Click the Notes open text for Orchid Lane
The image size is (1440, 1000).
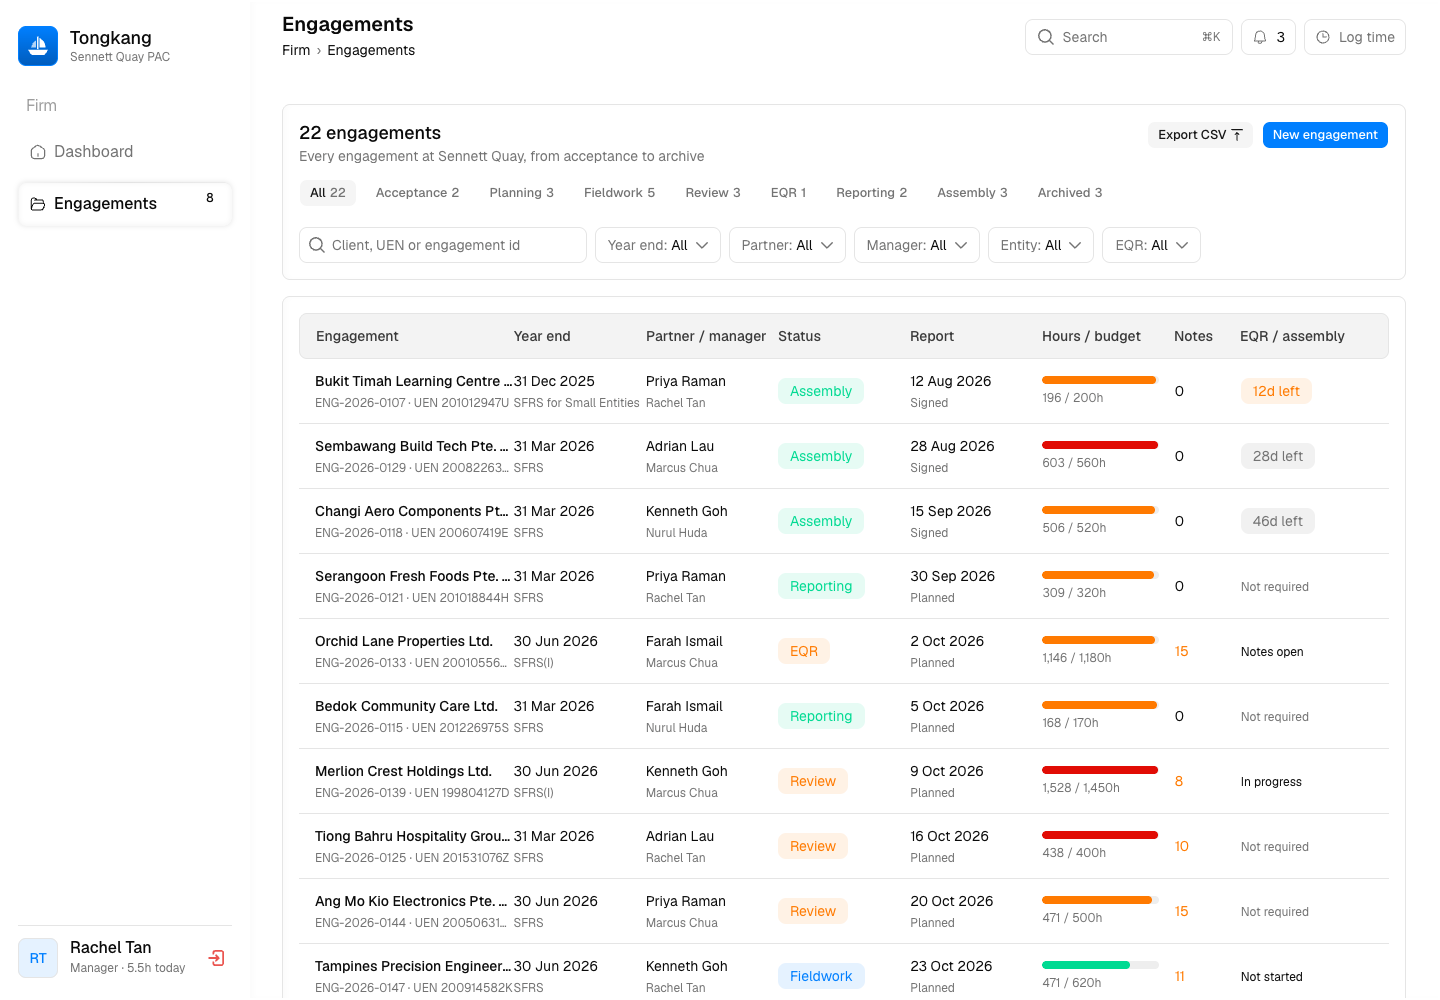[x=1272, y=652]
